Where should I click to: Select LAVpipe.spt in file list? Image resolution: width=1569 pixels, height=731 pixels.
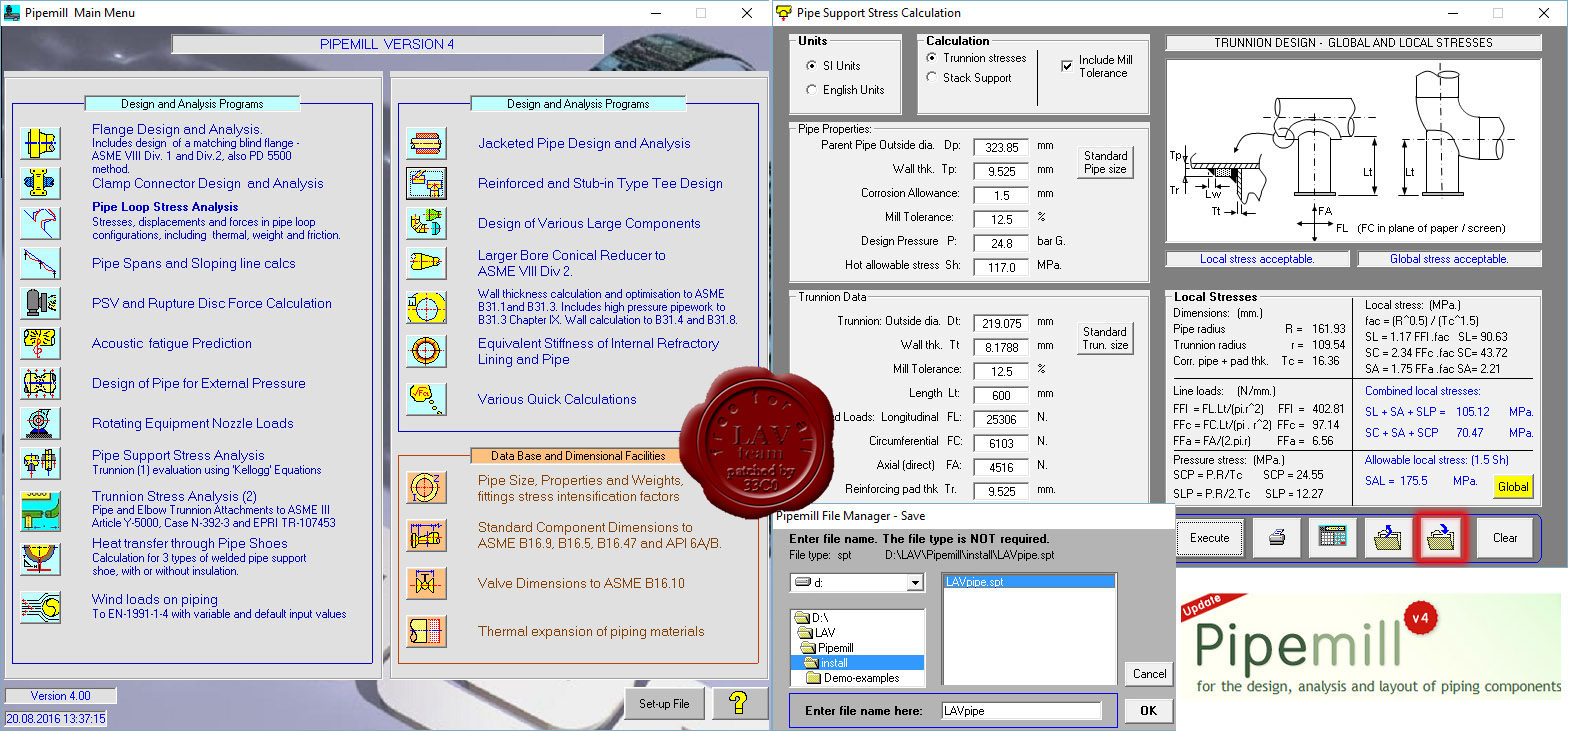1028,582
